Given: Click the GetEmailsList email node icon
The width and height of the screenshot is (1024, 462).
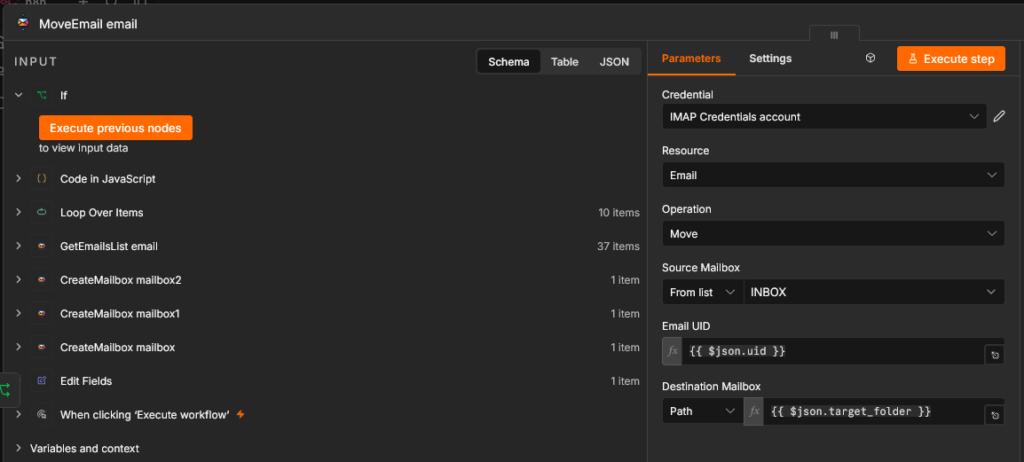Looking at the screenshot, I should (x=42, y=246).
